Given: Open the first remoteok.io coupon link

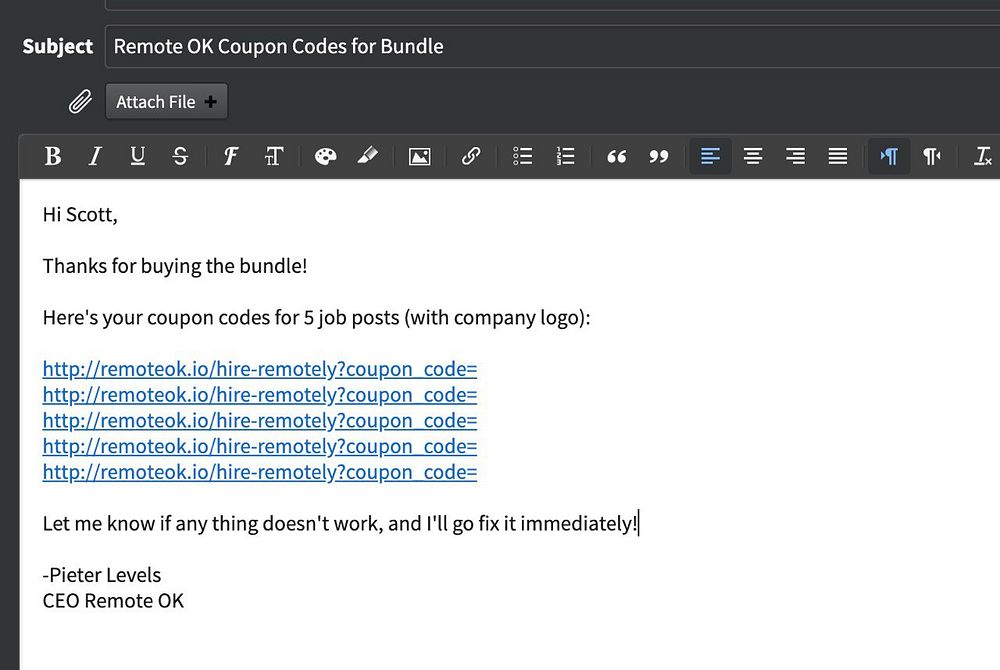Looking at the screenshot, I should 260,369.
